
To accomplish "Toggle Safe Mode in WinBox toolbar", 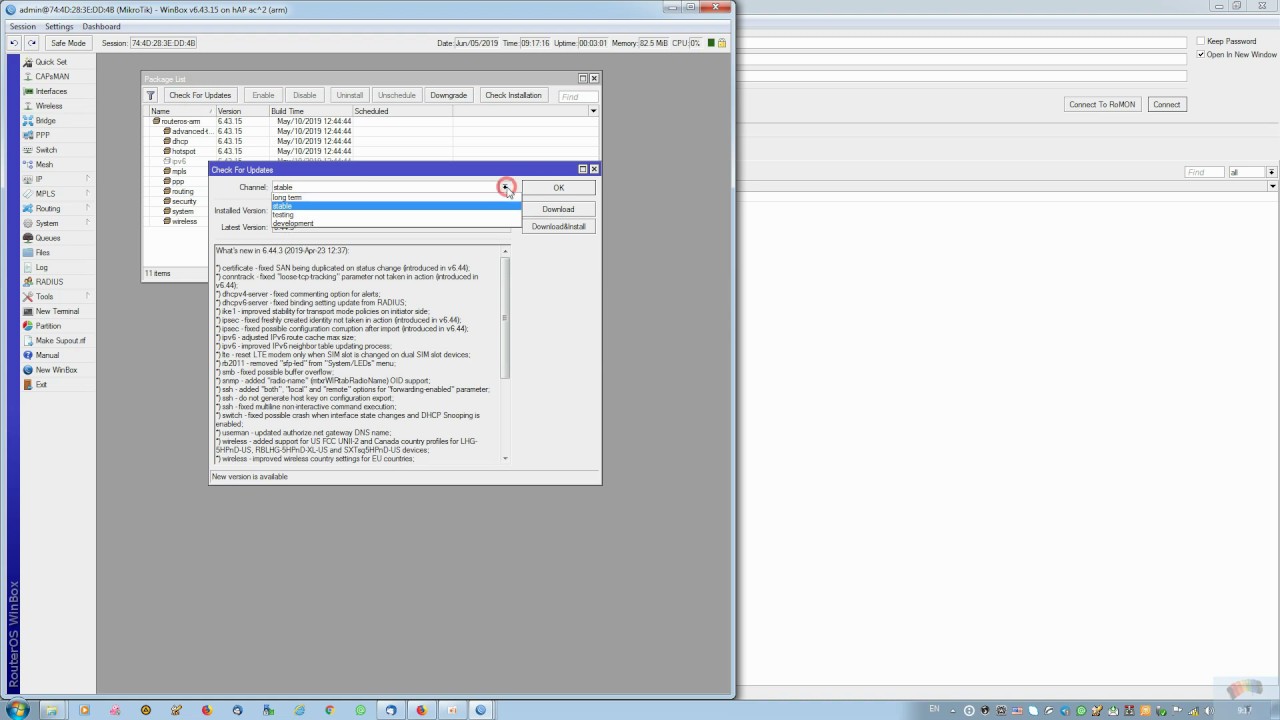I will (69, 43).
